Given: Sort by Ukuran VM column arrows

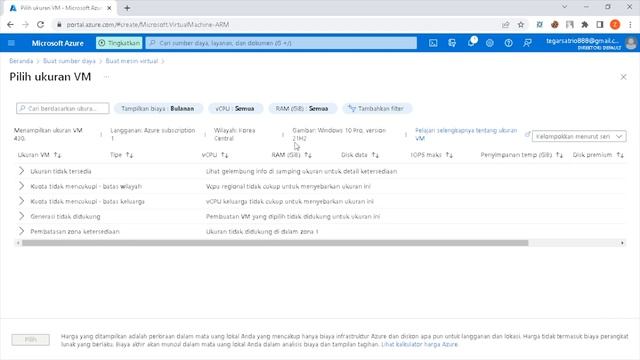Looking at the screenshot, I should pyautogui.click(x=57, y=155).
